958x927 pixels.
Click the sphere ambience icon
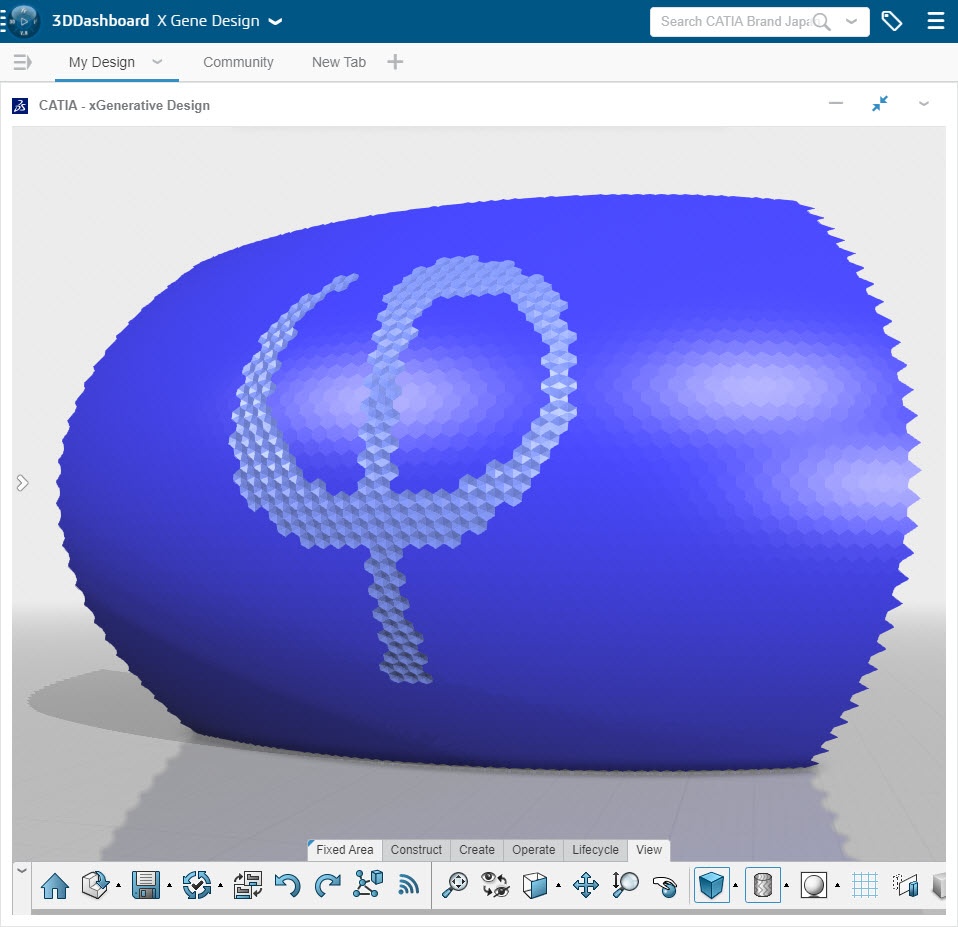[x=813, y=885]
